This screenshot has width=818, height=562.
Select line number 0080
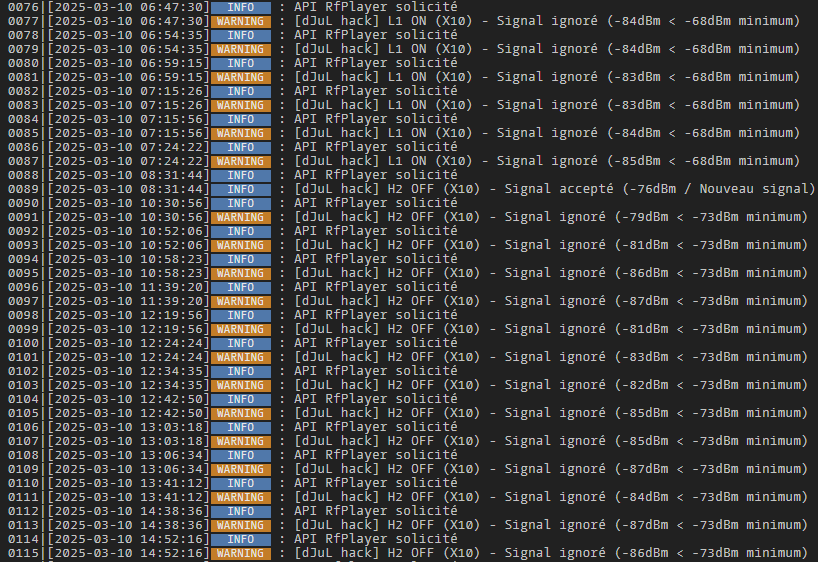click(x=23, y=63)
